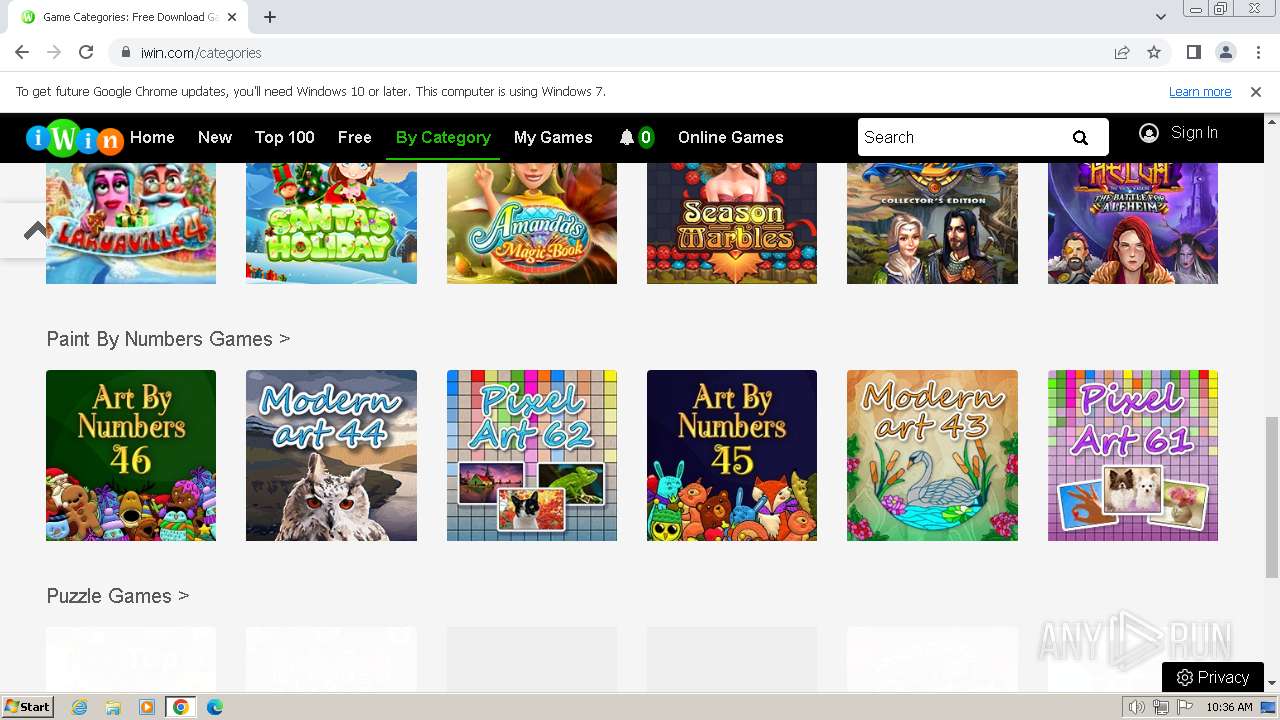Open My Games menu item
This screenshot has width=1280, height=720.
553,138
